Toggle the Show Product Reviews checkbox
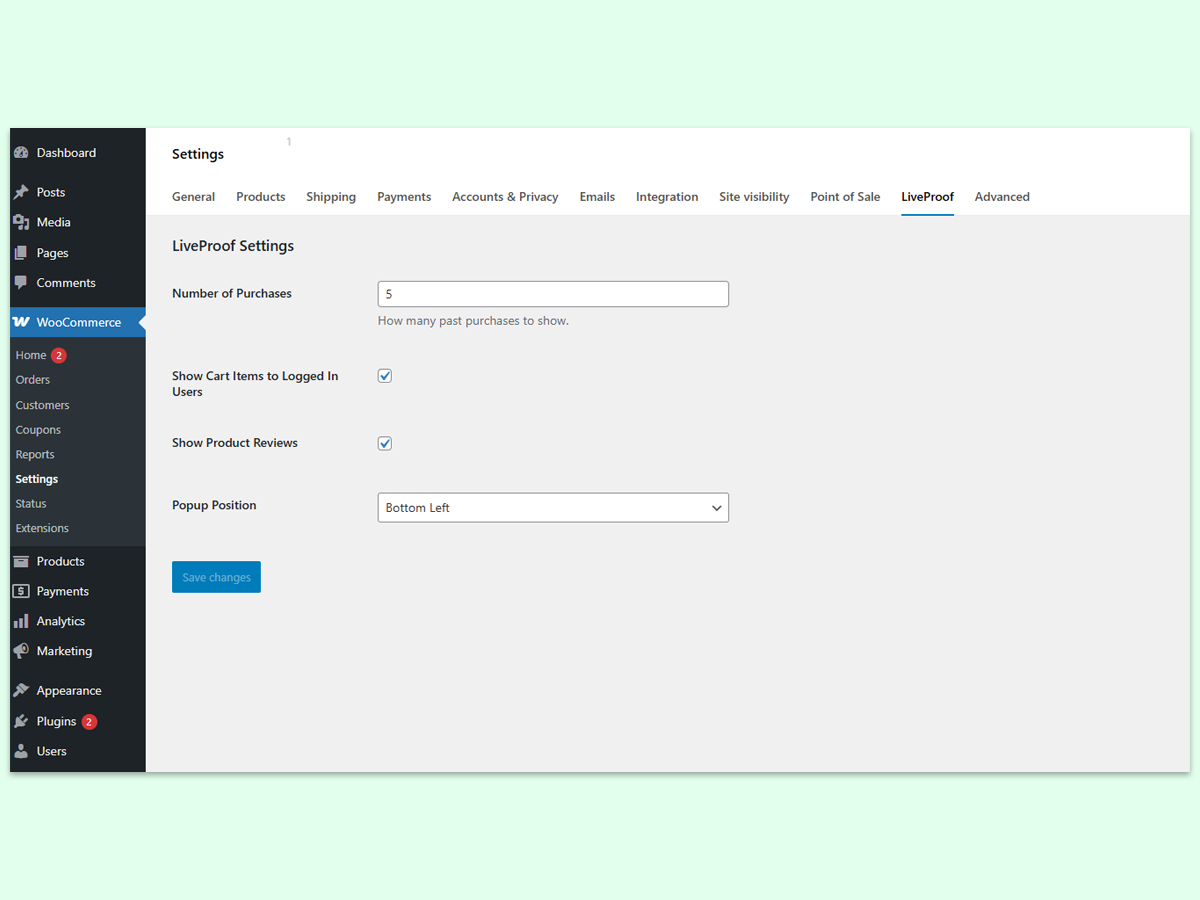The width and height of the screenshot is (1200, 900). [385, 443]
